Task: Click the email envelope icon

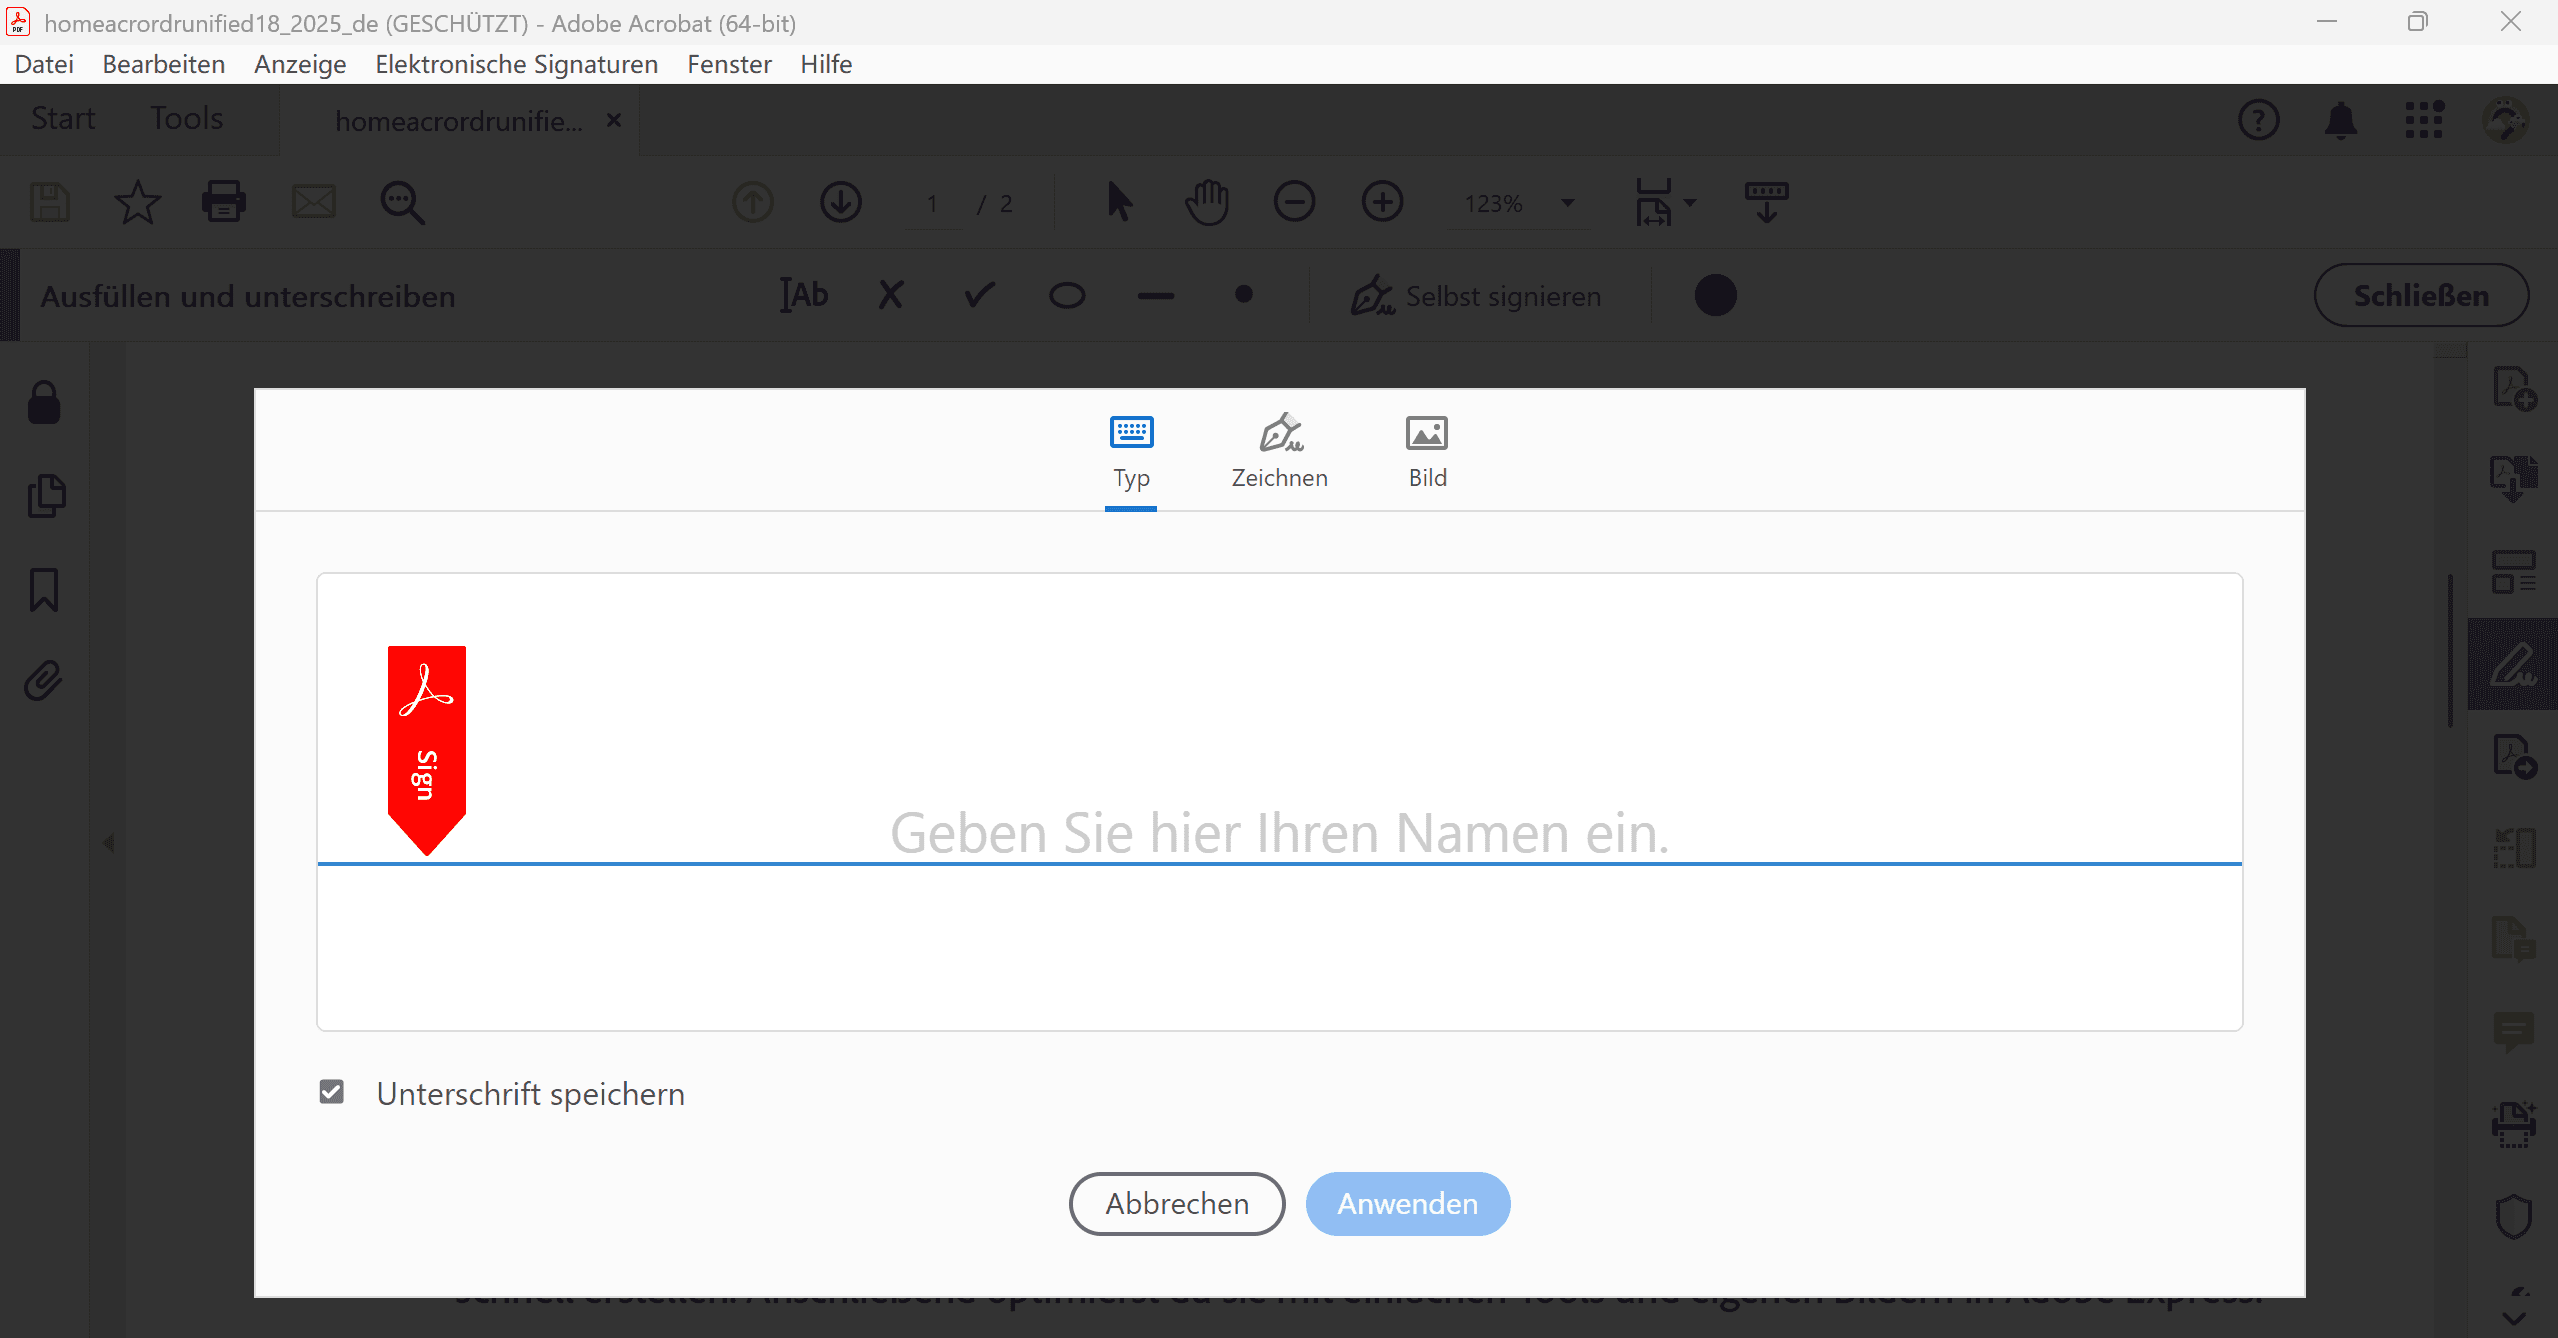Action: [313, 203]
